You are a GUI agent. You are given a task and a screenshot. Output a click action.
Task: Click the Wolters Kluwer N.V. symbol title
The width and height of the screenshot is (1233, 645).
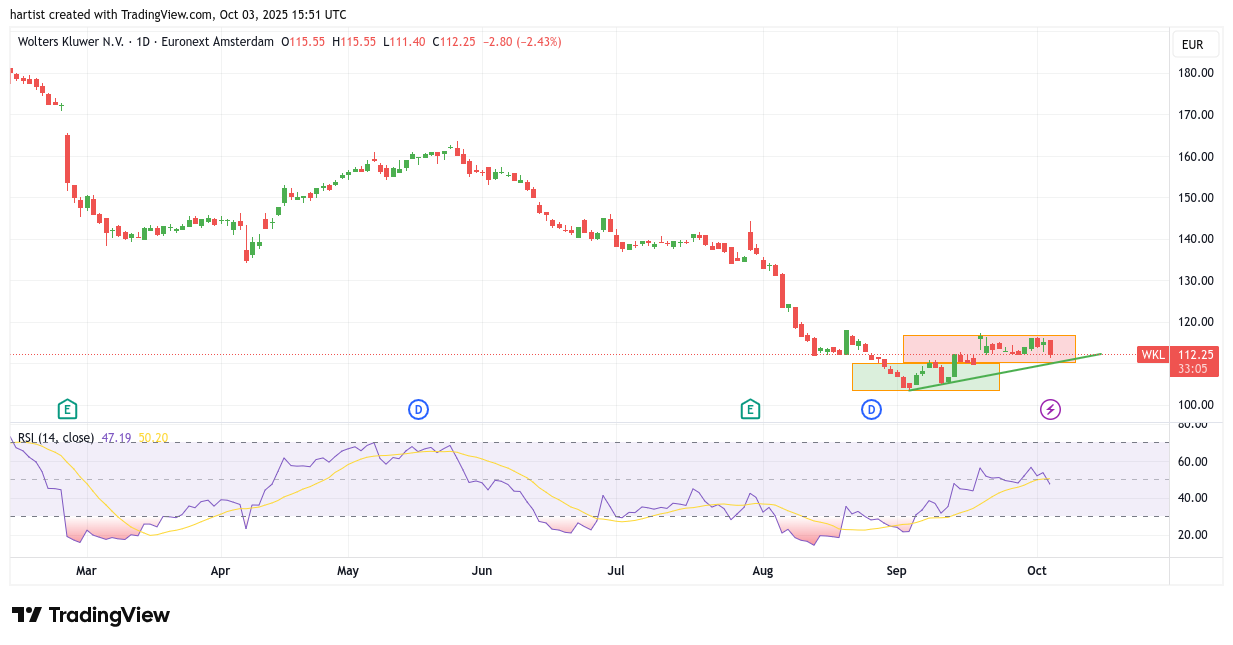click(70, 42)
